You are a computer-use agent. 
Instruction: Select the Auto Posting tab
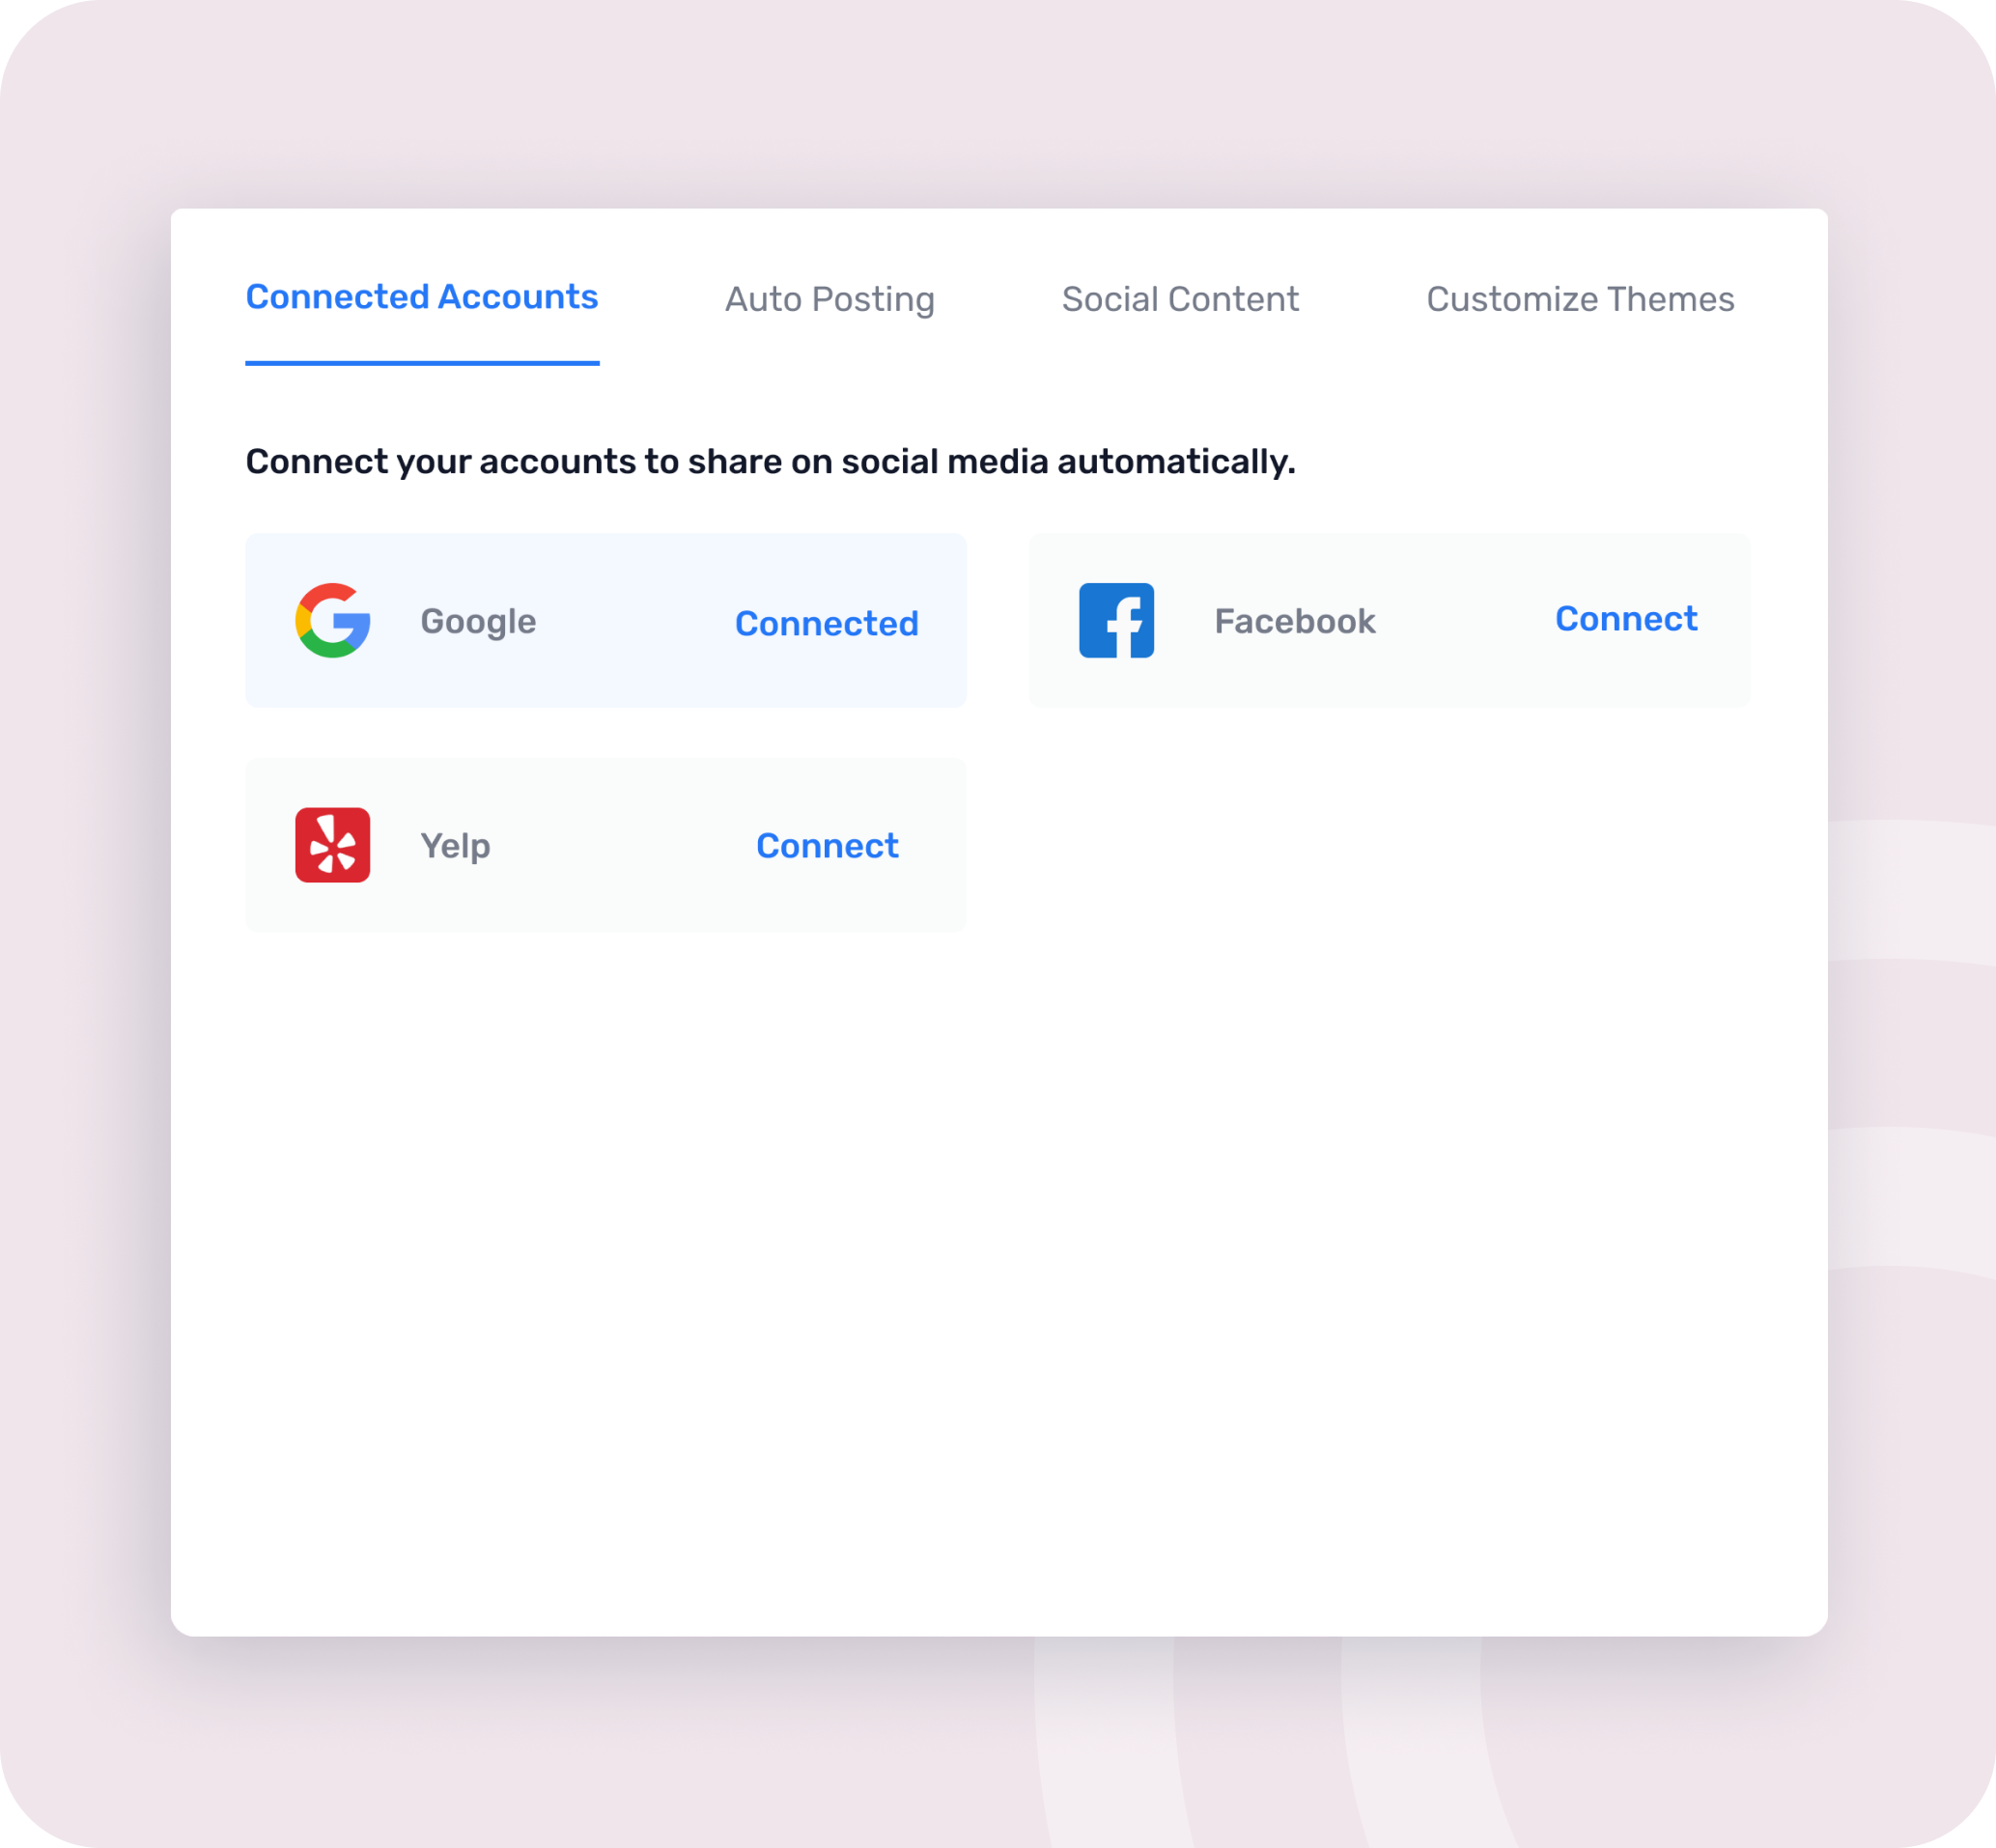pyautogui.click(x=829, y=297)
